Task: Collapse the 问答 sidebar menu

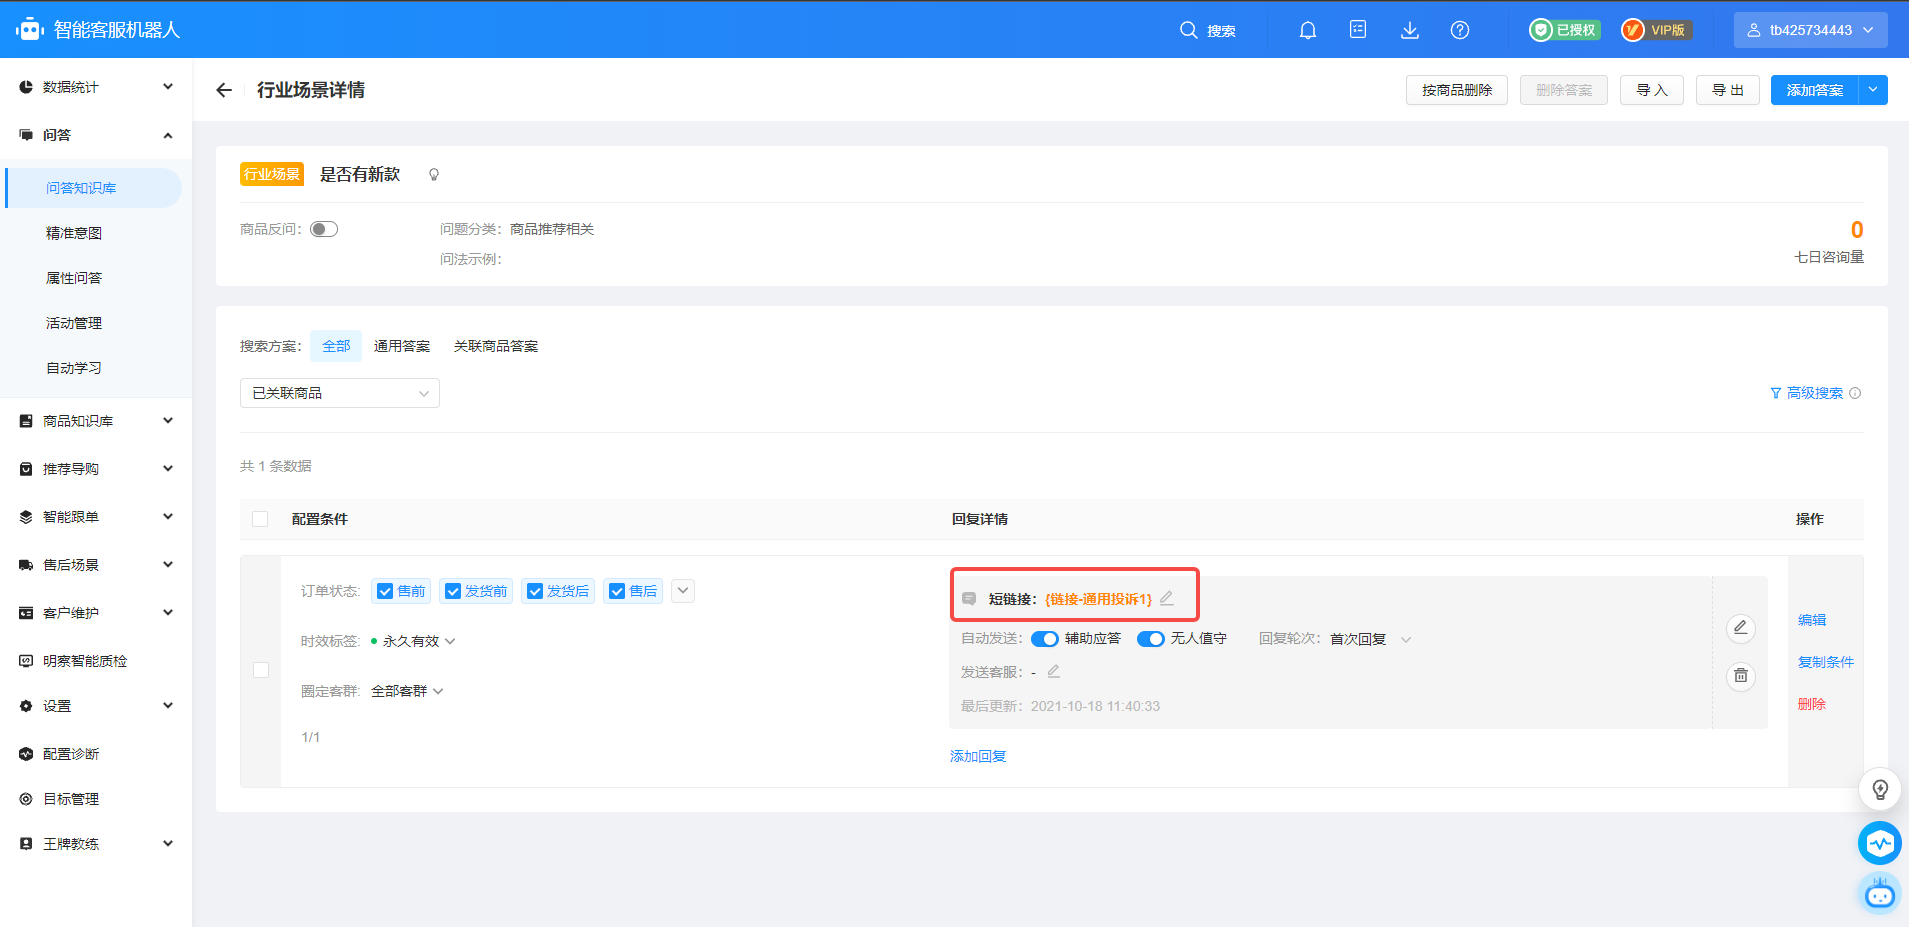Action: [96, 135]
